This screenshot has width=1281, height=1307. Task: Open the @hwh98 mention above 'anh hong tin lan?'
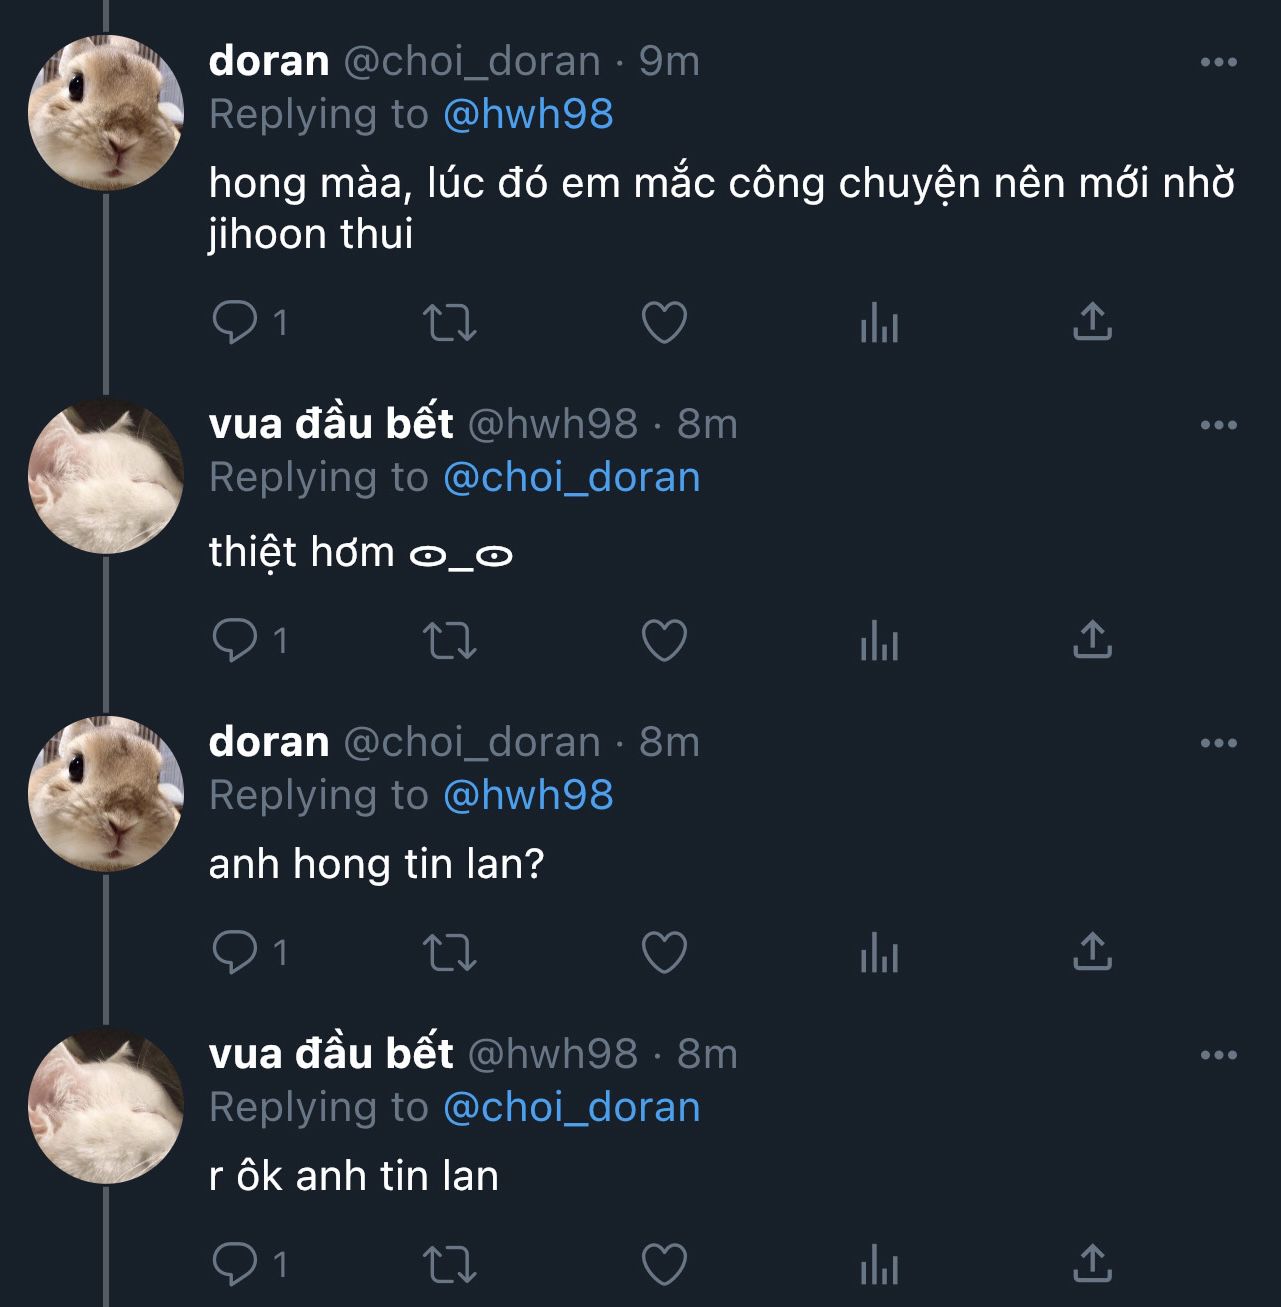[528, 795]
